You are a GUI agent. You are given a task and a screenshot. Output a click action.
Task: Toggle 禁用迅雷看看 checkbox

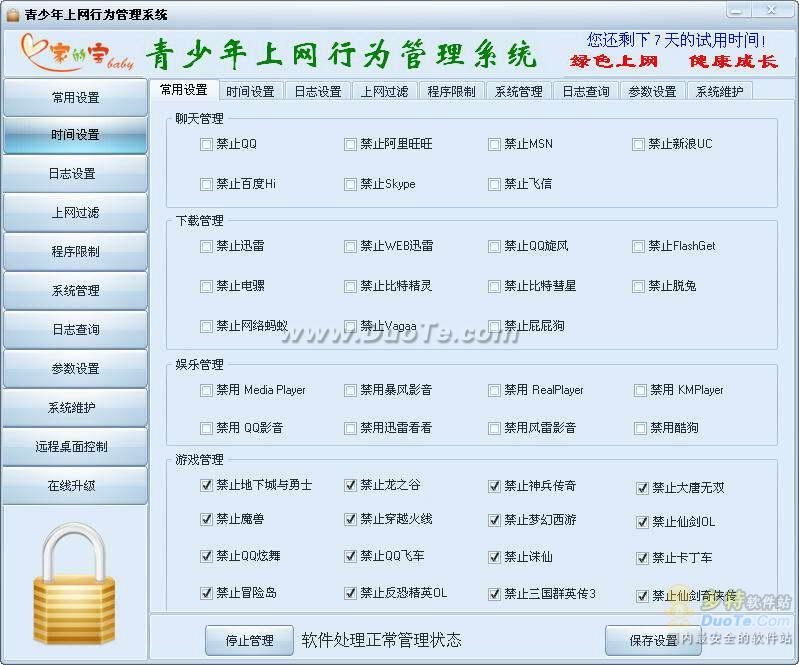coord(350,429)
